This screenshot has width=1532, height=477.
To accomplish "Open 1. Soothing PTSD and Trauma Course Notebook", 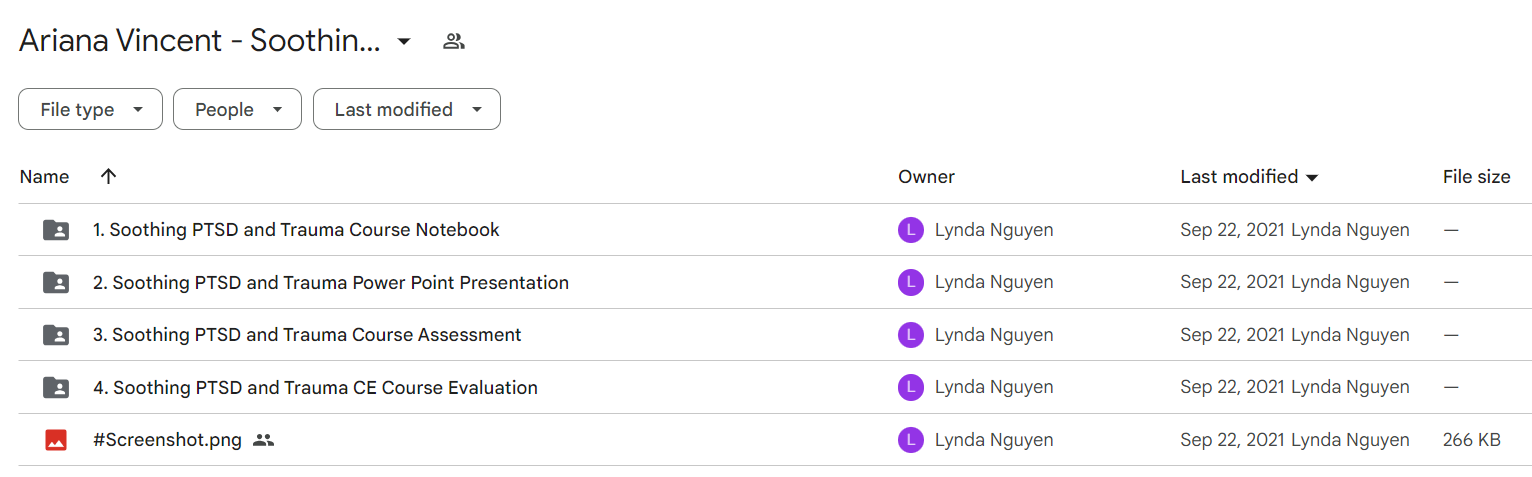I will pos(296,230).
